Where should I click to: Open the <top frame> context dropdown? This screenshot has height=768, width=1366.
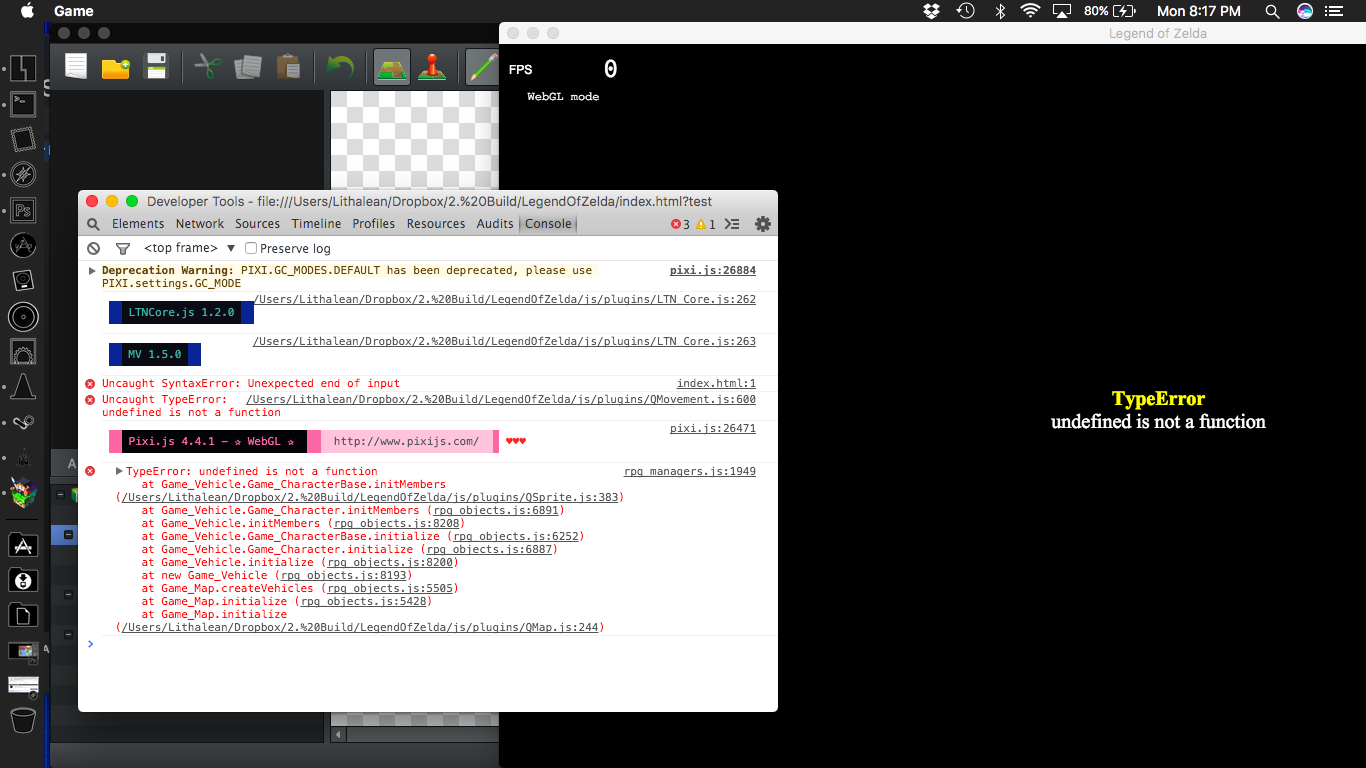pos(189,249)
